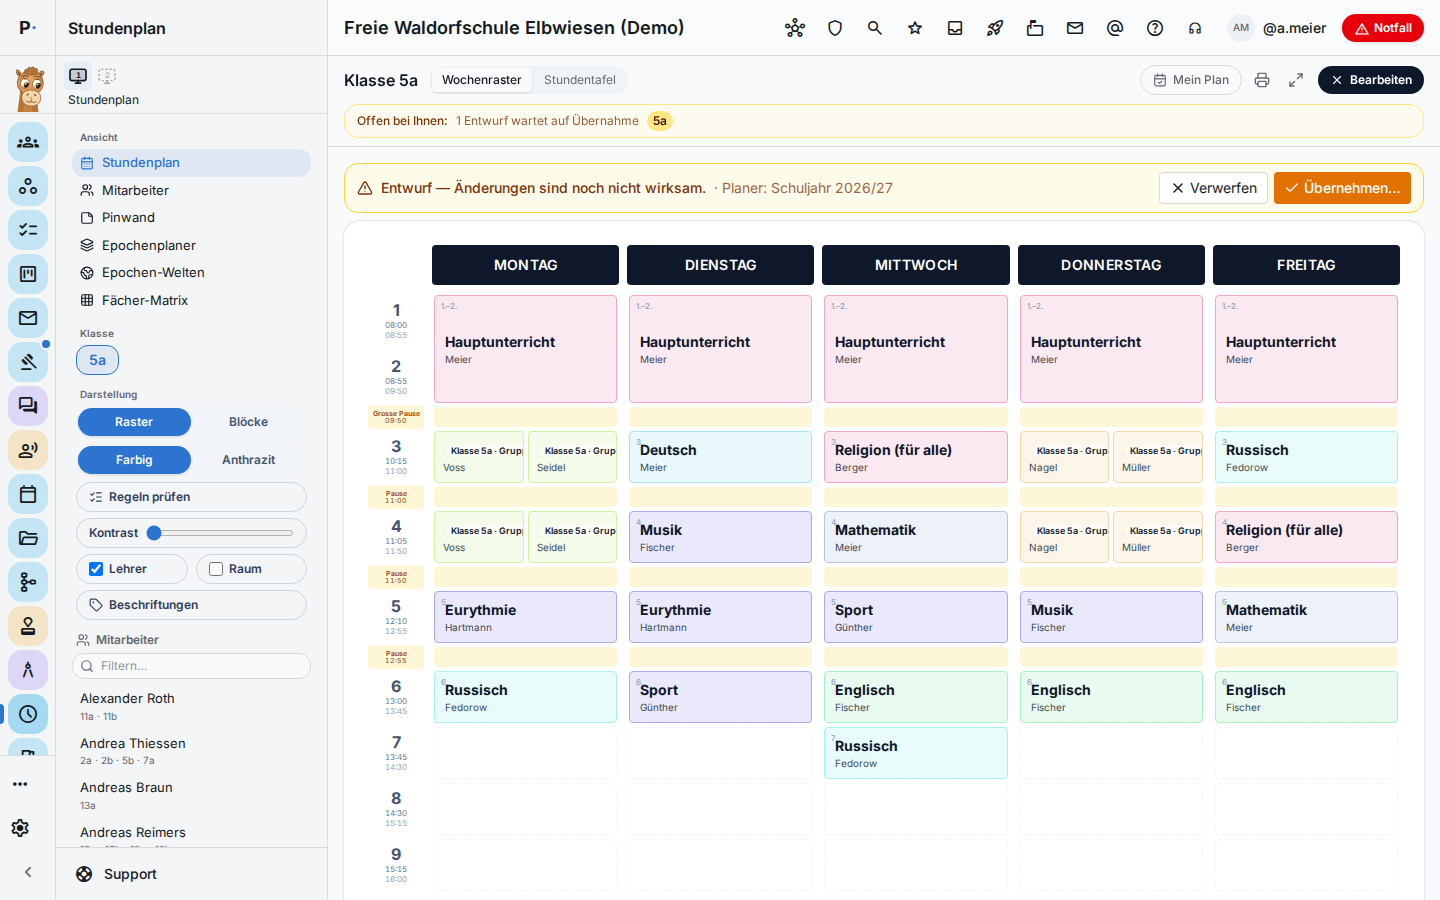Select class chip 5a under Klasse
Image resolution: width=1440 pixels, height=900 pixels.
click(97, 360)
